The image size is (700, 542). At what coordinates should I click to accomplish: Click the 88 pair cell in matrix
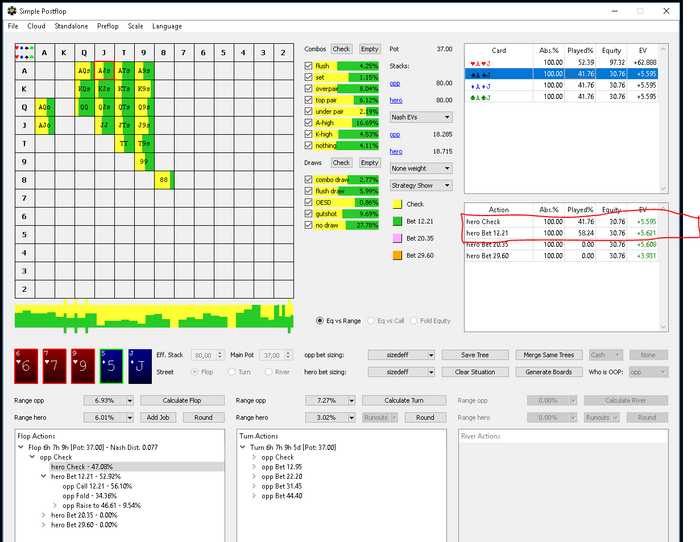pyautogui.click(x=164, y=179)
